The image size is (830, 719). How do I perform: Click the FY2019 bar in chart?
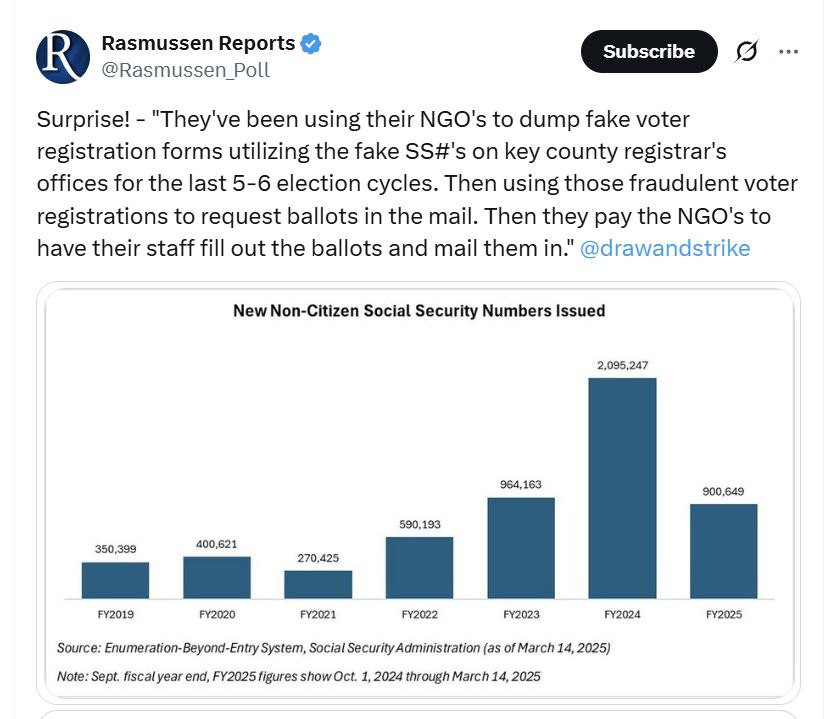tap(115, 580)
